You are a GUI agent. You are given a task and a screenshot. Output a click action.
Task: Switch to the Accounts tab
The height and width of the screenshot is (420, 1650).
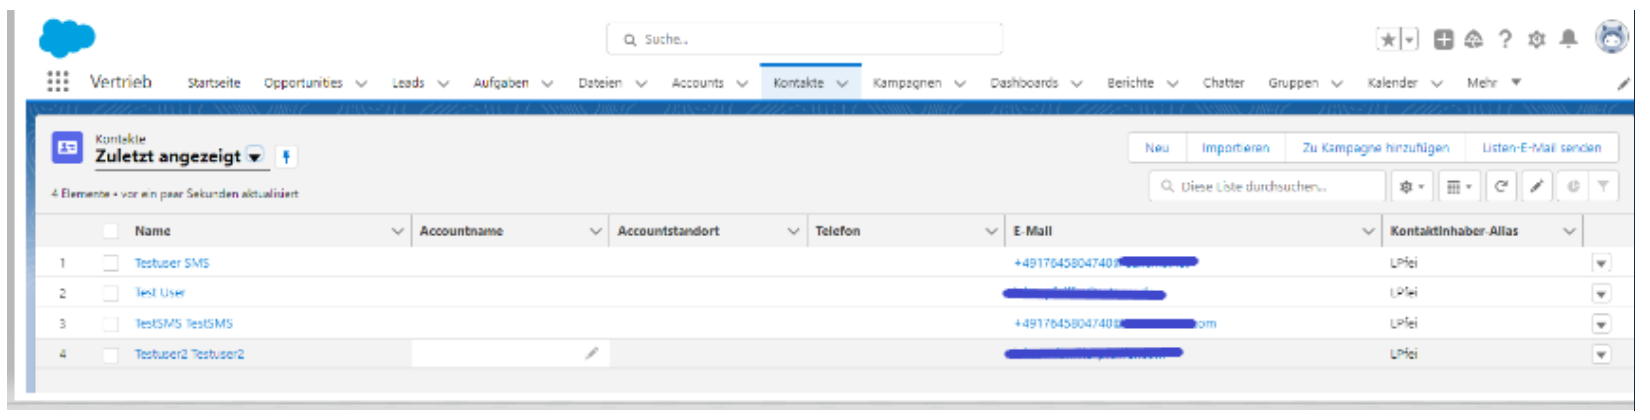click(x=697, y=83)
